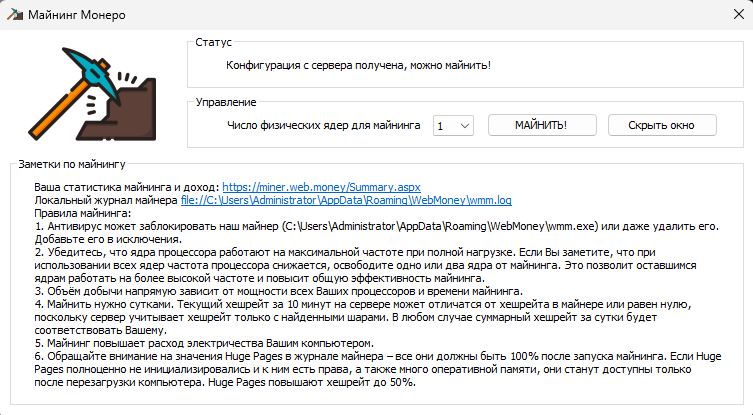Click the pickaxe mining logo image

click(92, 92)
